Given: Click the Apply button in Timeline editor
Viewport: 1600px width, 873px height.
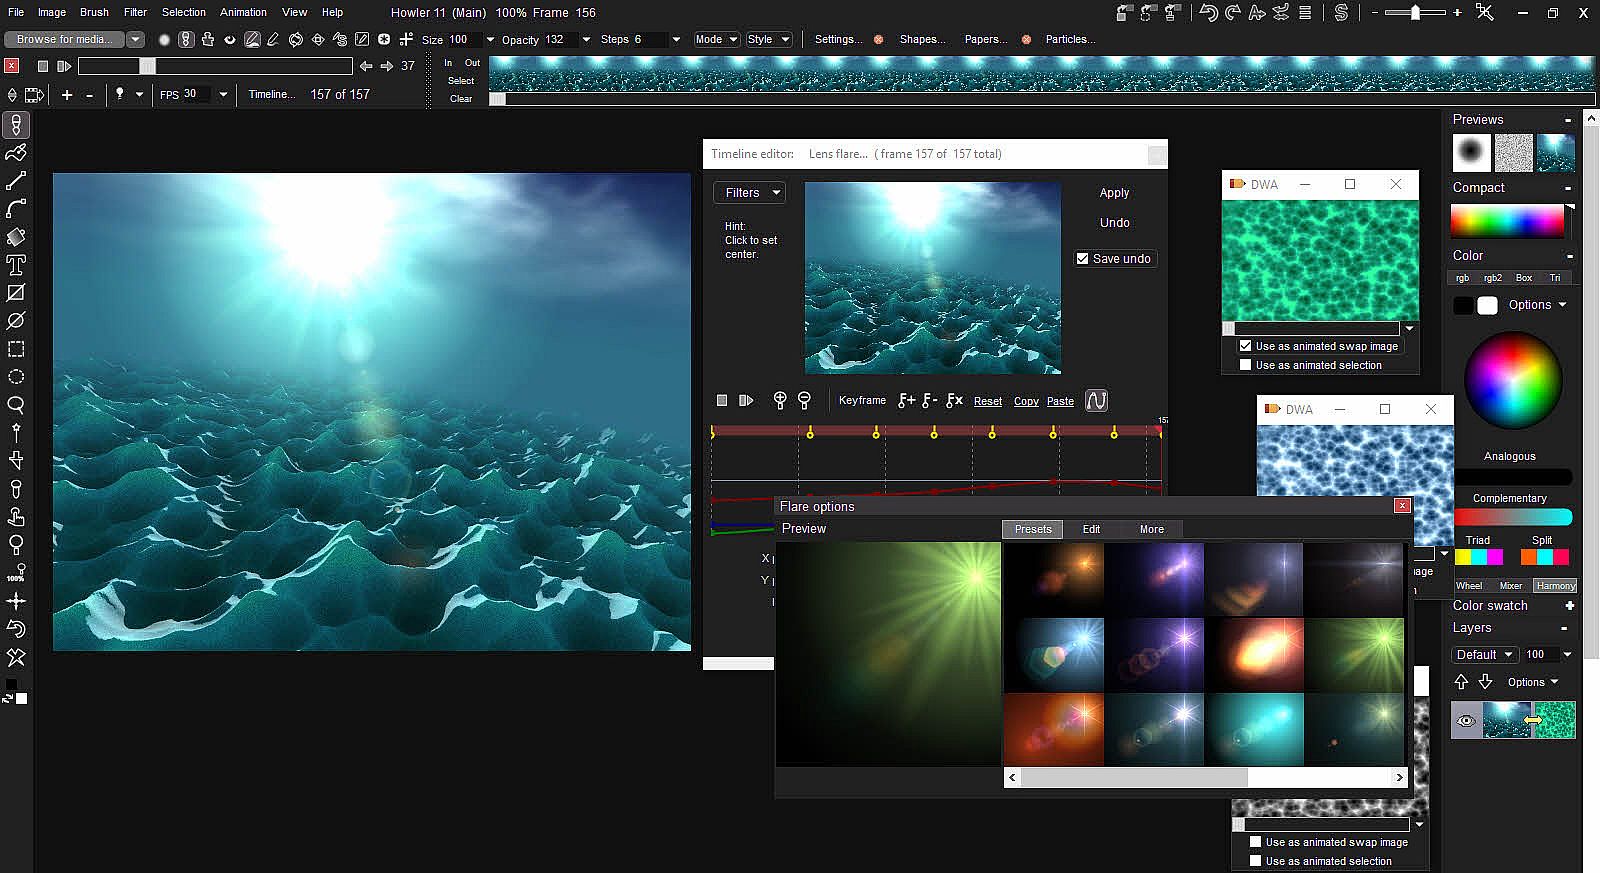Looking at the screenshot, I should [x=1114, y=192].
